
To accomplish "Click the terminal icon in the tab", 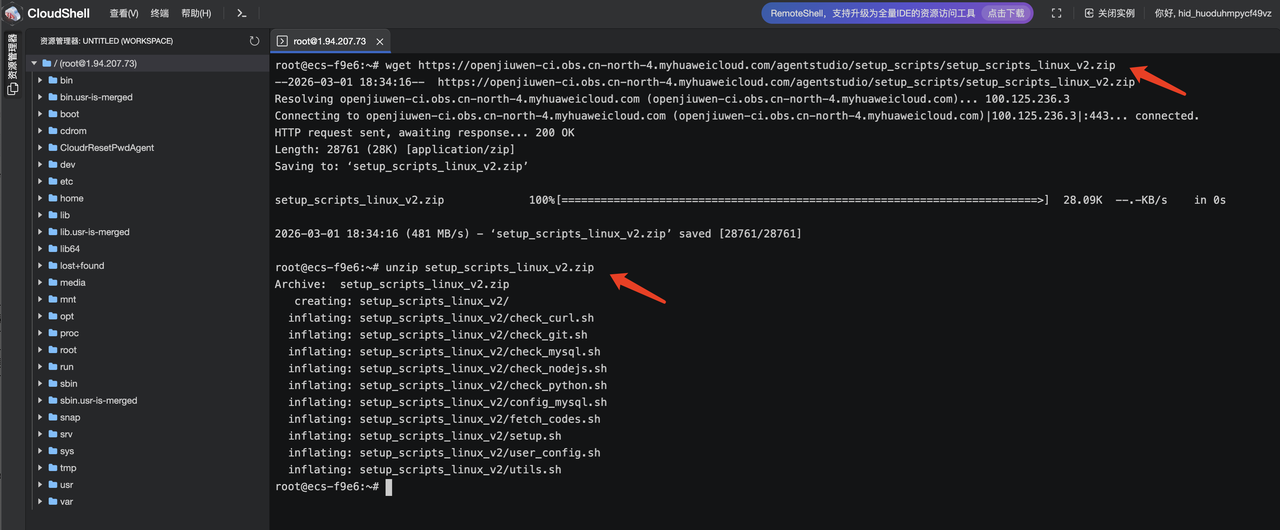I will point(283,40).
